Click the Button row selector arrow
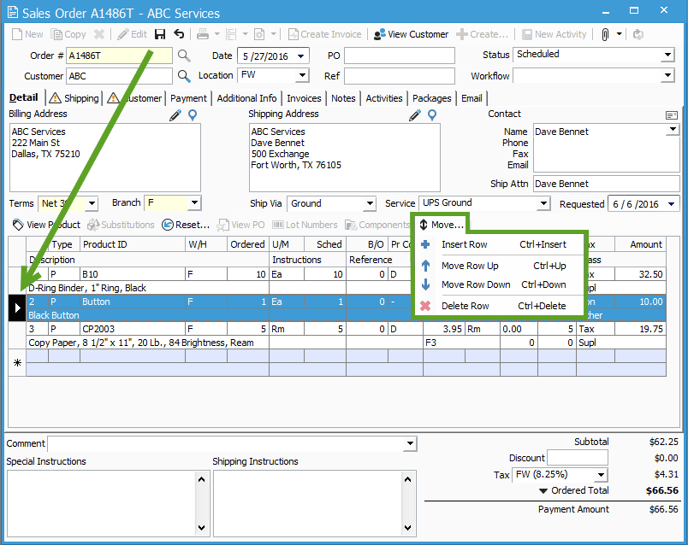Screen dimensions: 688x545 pyautogui.click(x=18, y=308)
